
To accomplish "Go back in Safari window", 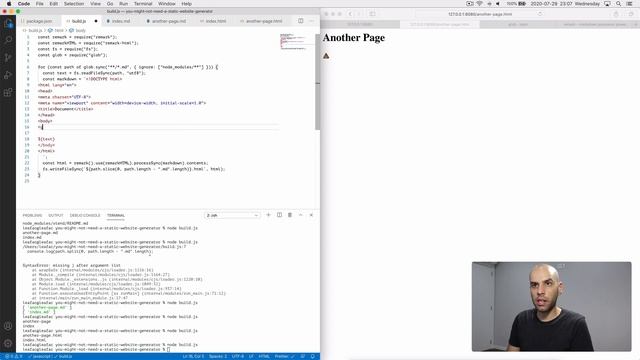I will 350,14.
